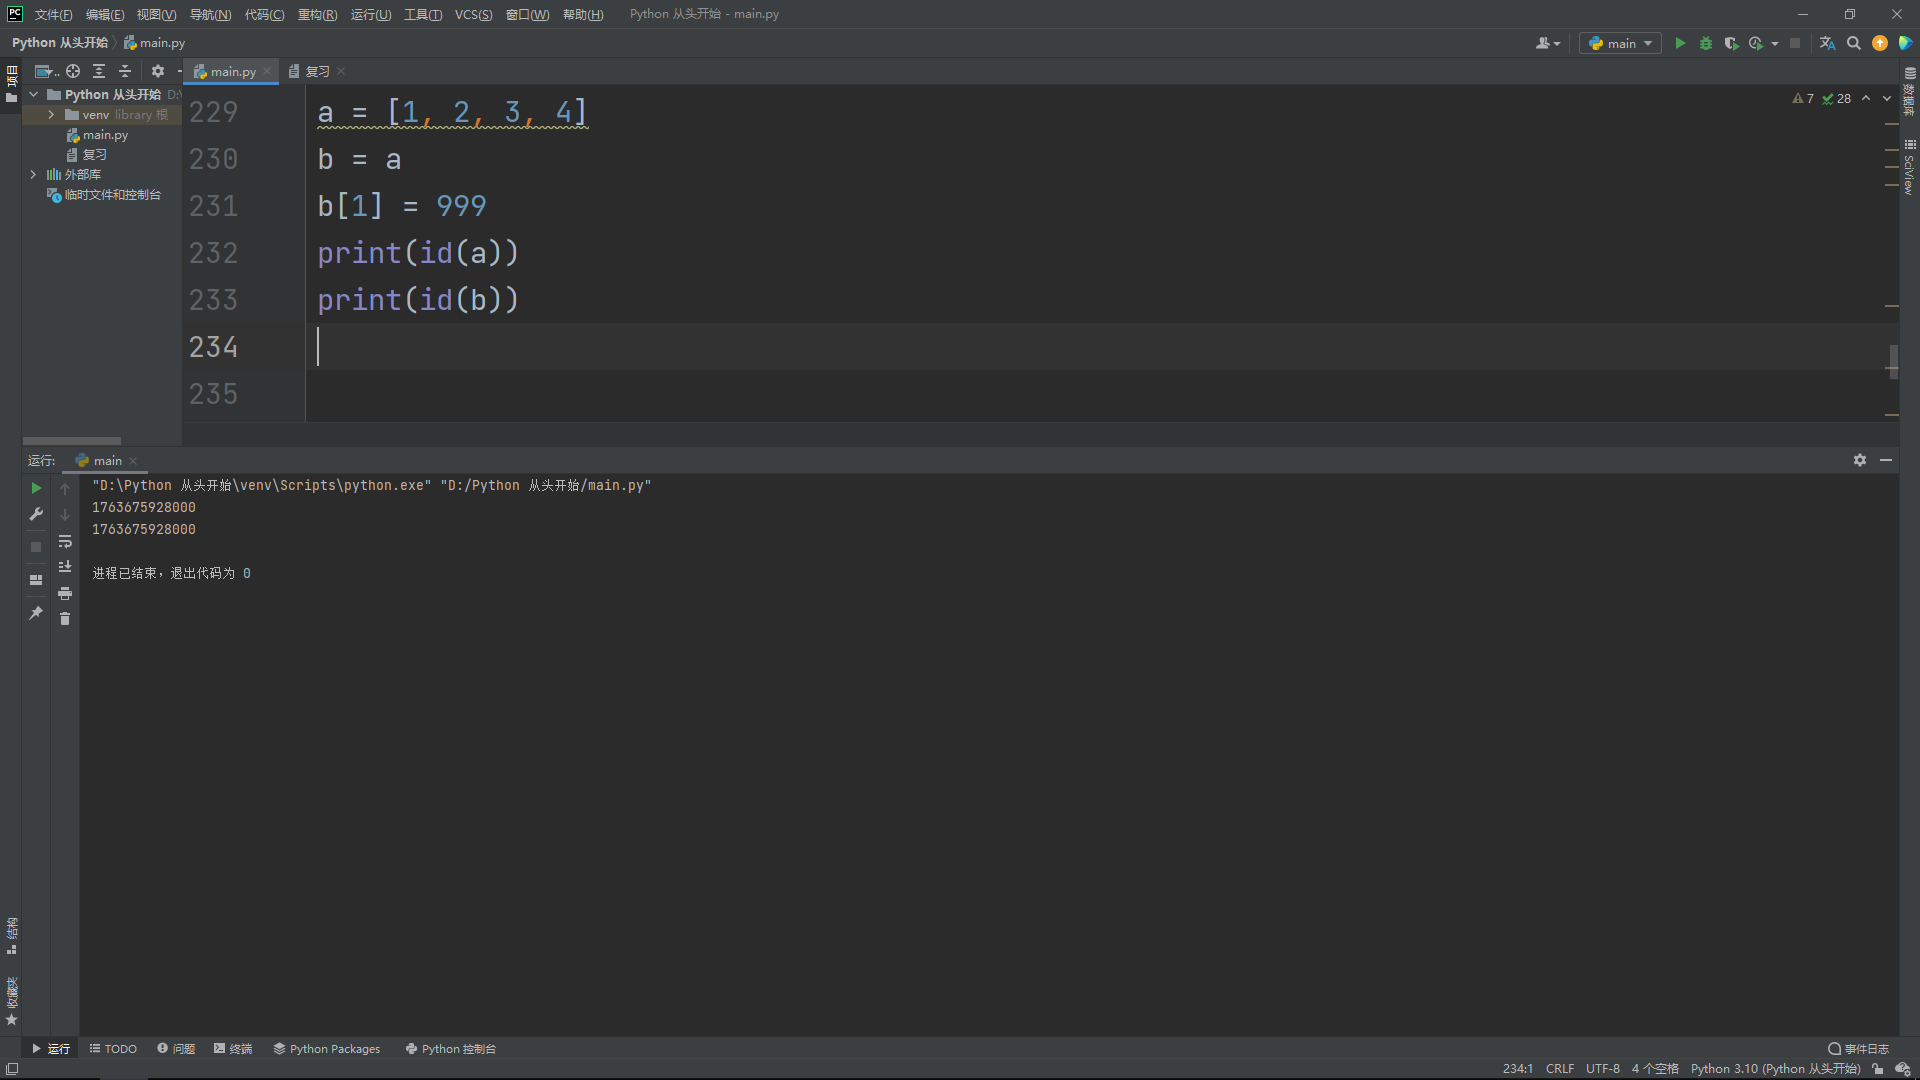Click the project tree horizontal scrollbar
The width and height of the screenshot is (1920, 1080).
pyautogui.click(x=72, y=440)
